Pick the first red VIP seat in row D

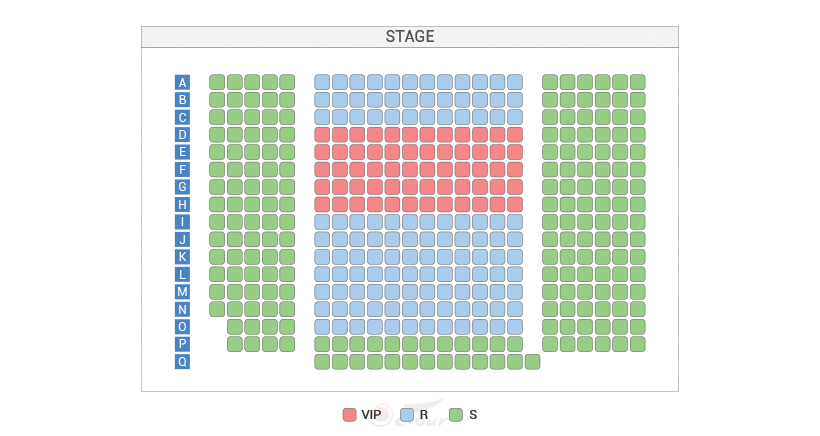coord(322,134)
